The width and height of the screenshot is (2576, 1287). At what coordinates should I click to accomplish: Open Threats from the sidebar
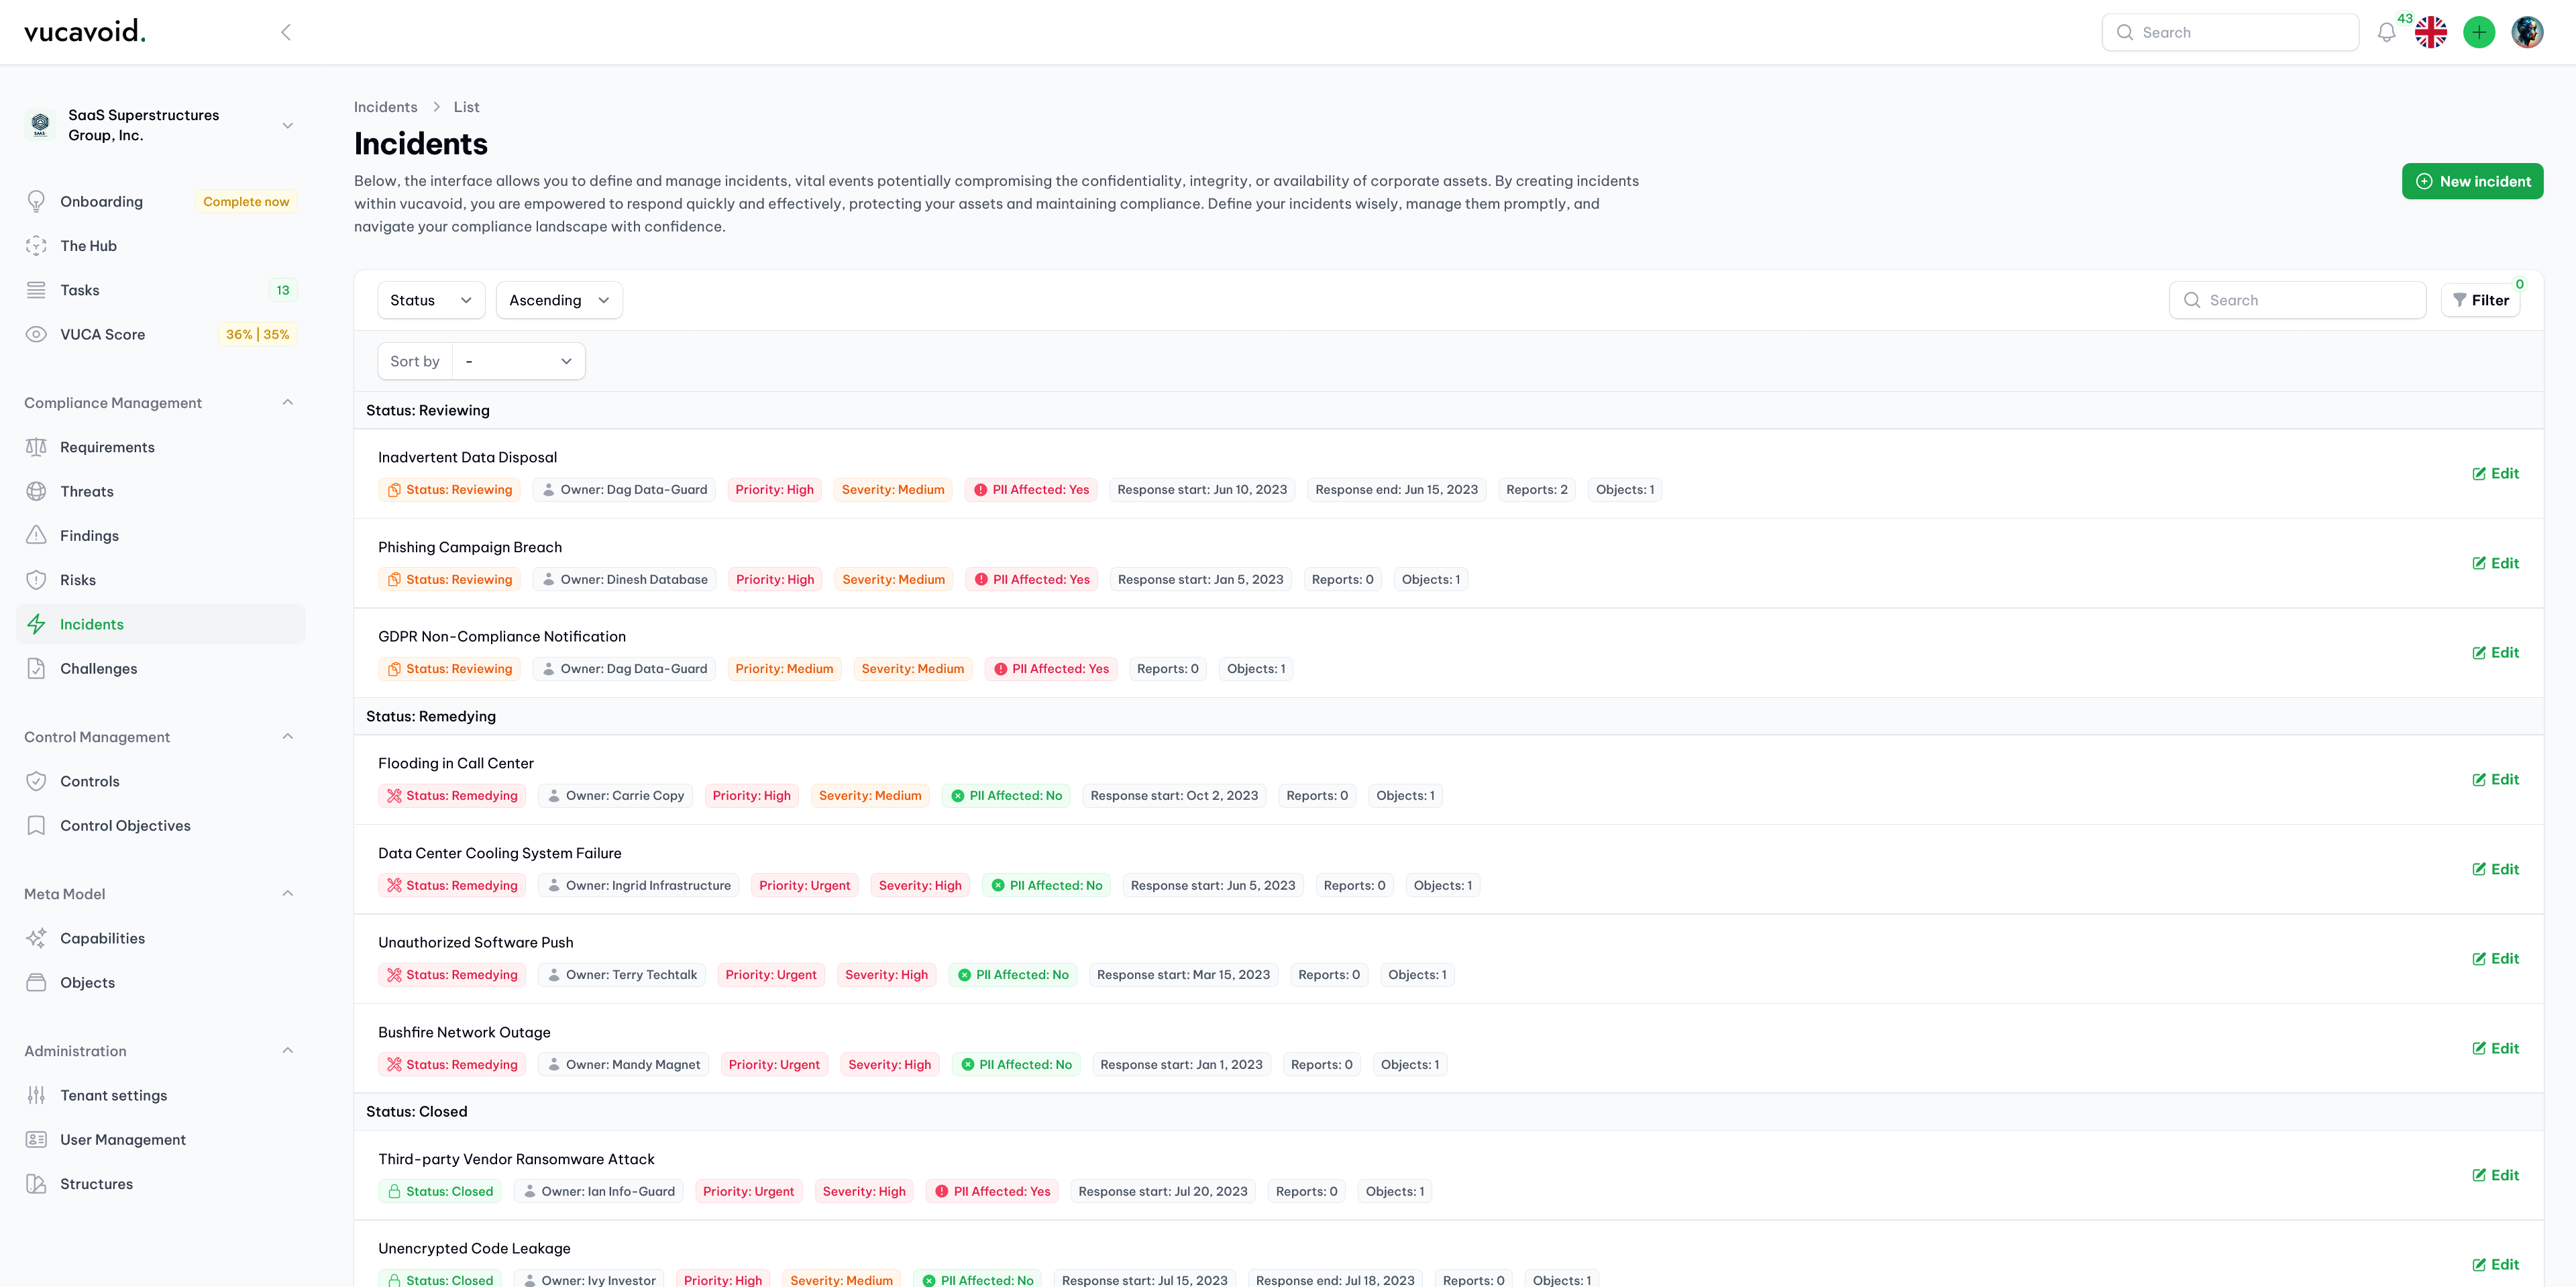point(87,491)
